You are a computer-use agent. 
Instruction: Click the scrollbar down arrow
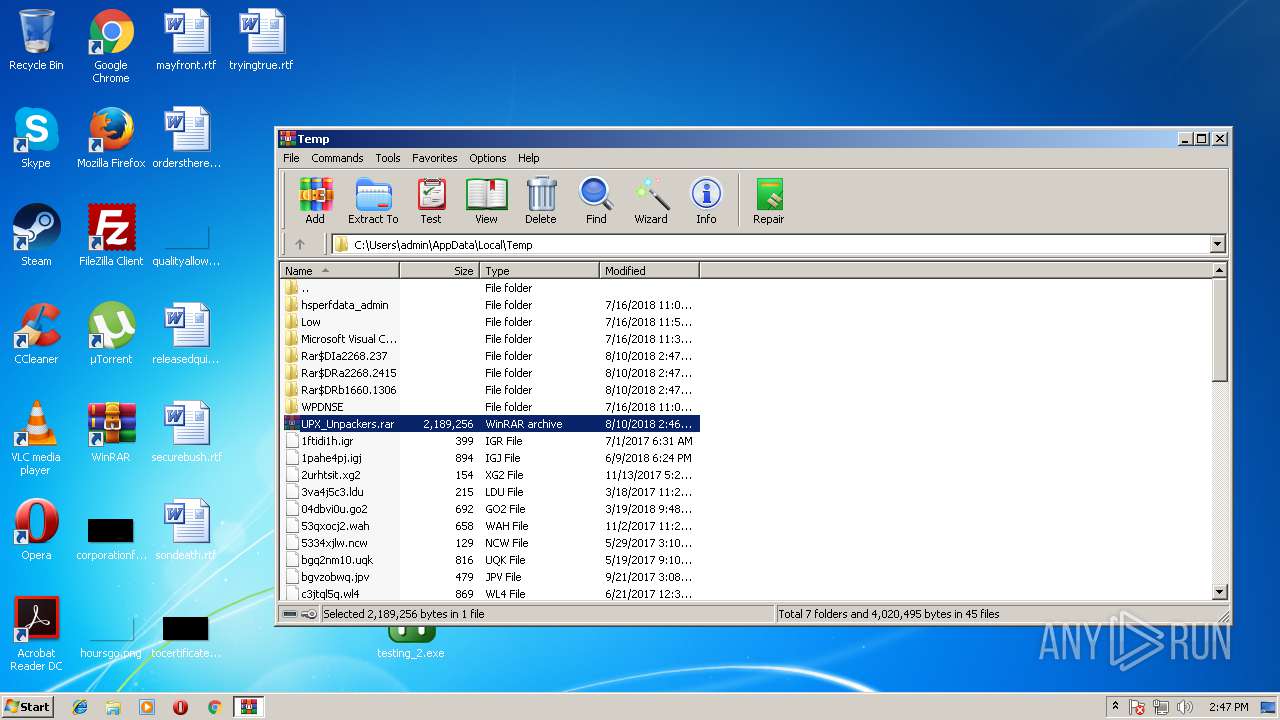1219,592
